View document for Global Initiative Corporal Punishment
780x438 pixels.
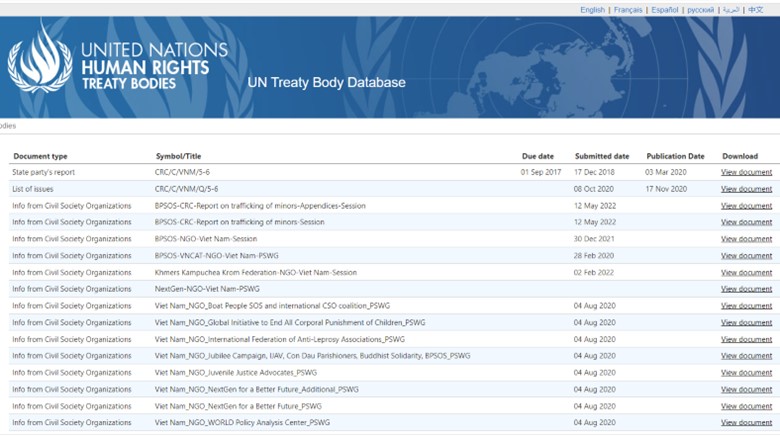click(x=747, y=323)
